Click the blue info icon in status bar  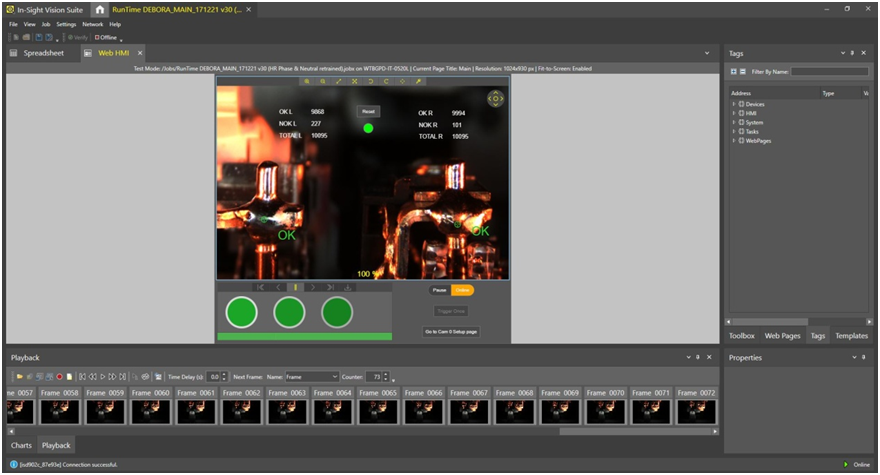point(14,464)
